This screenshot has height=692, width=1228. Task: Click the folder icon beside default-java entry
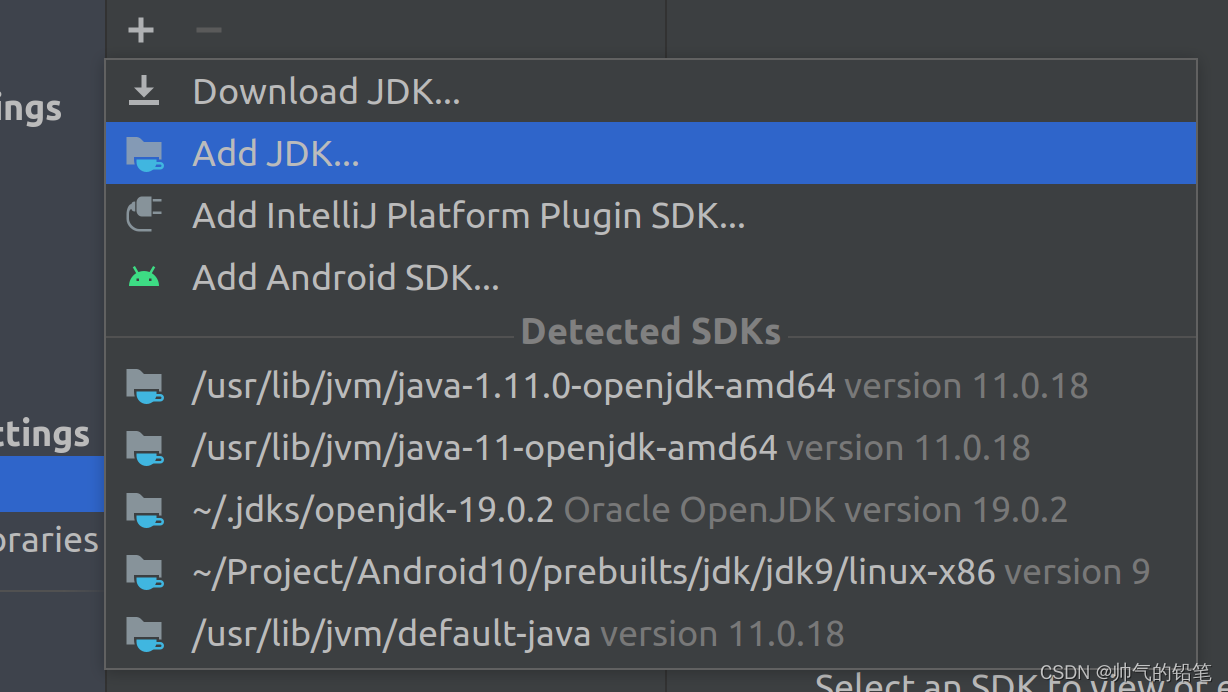[145, 633]
